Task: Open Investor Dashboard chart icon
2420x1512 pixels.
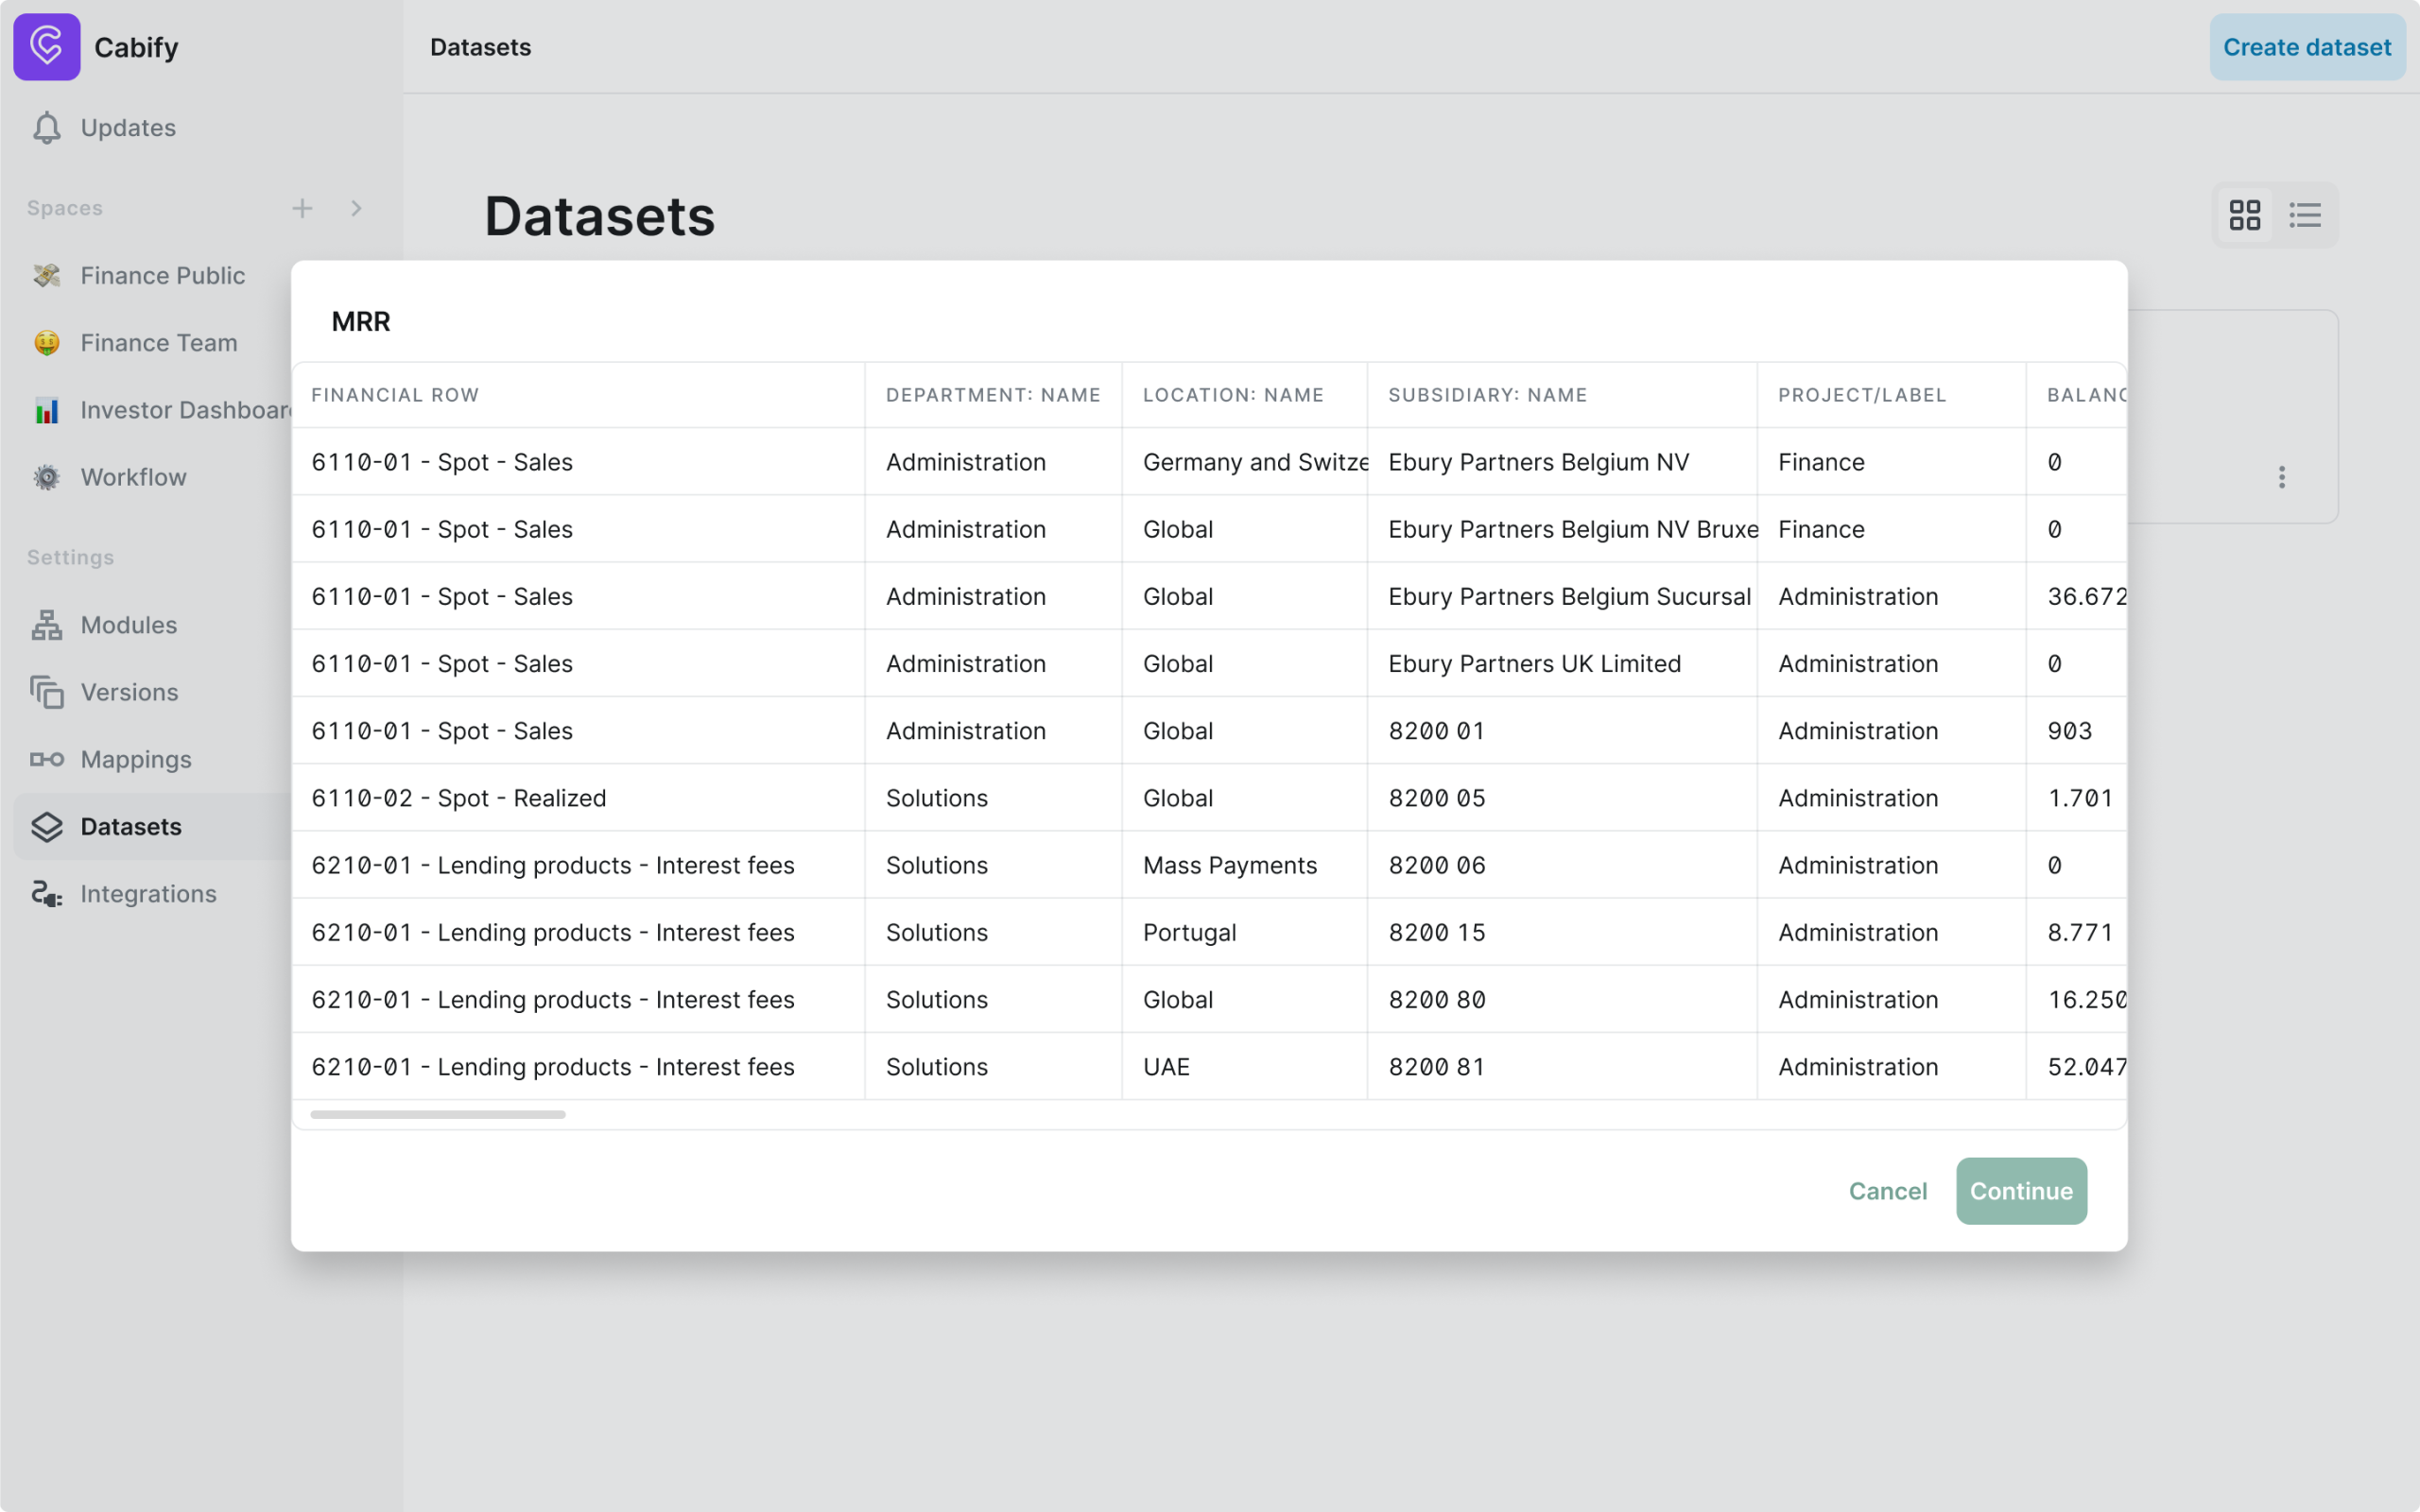Action: 47,410
